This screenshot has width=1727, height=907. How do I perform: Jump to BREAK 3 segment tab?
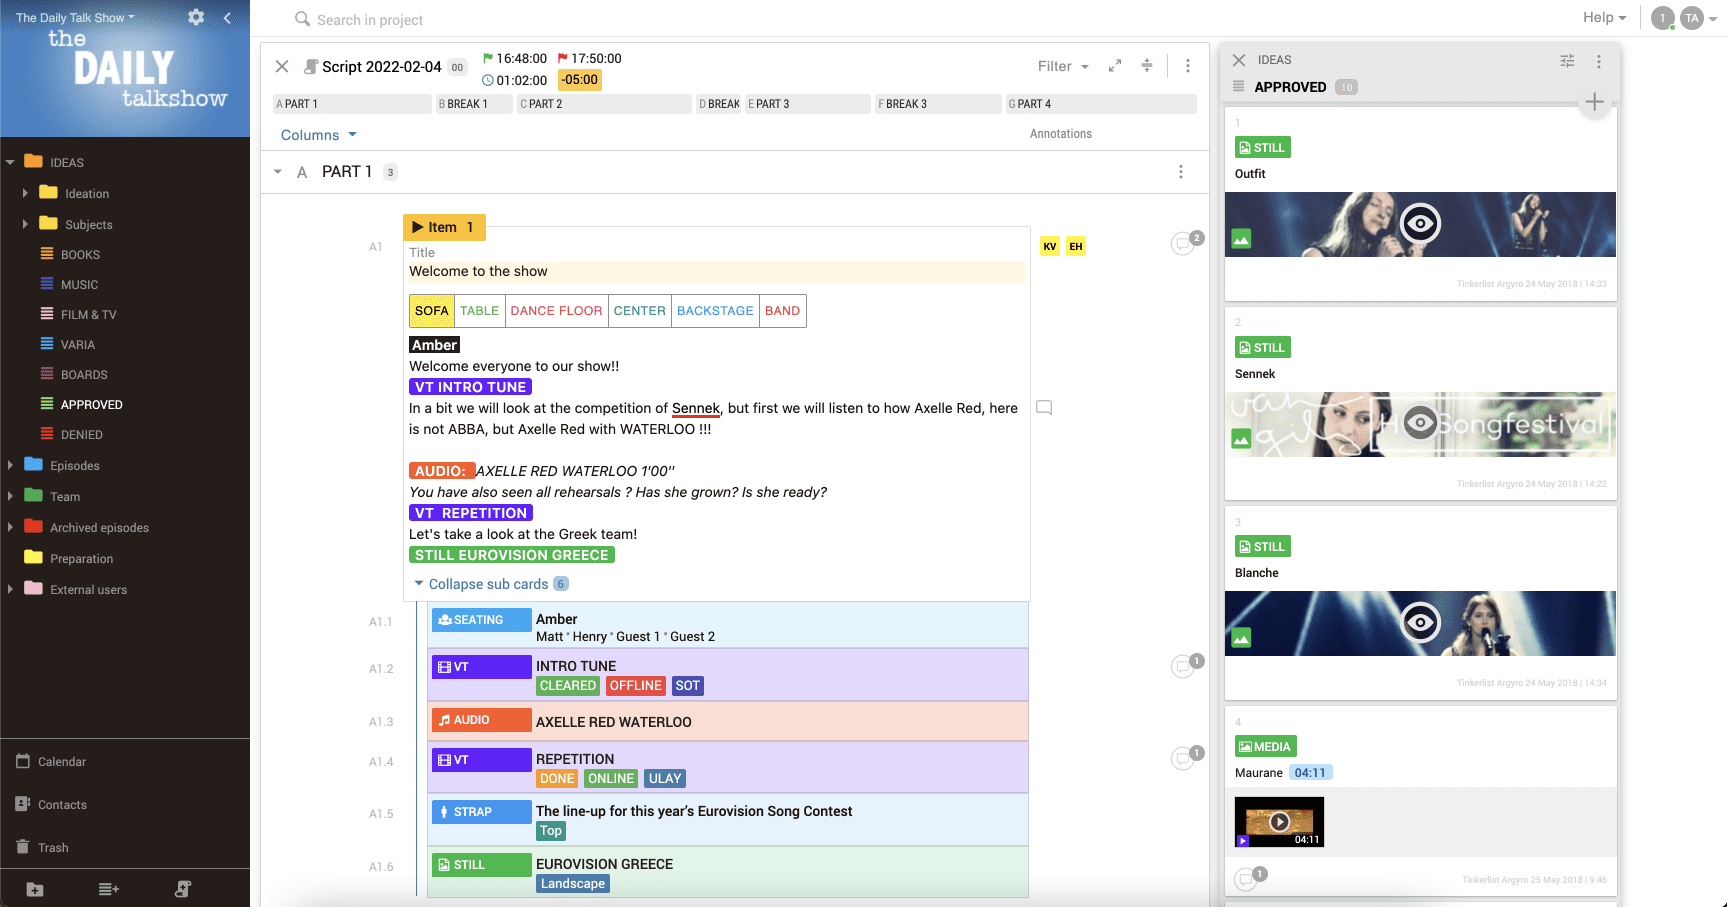tap(938, 104)
